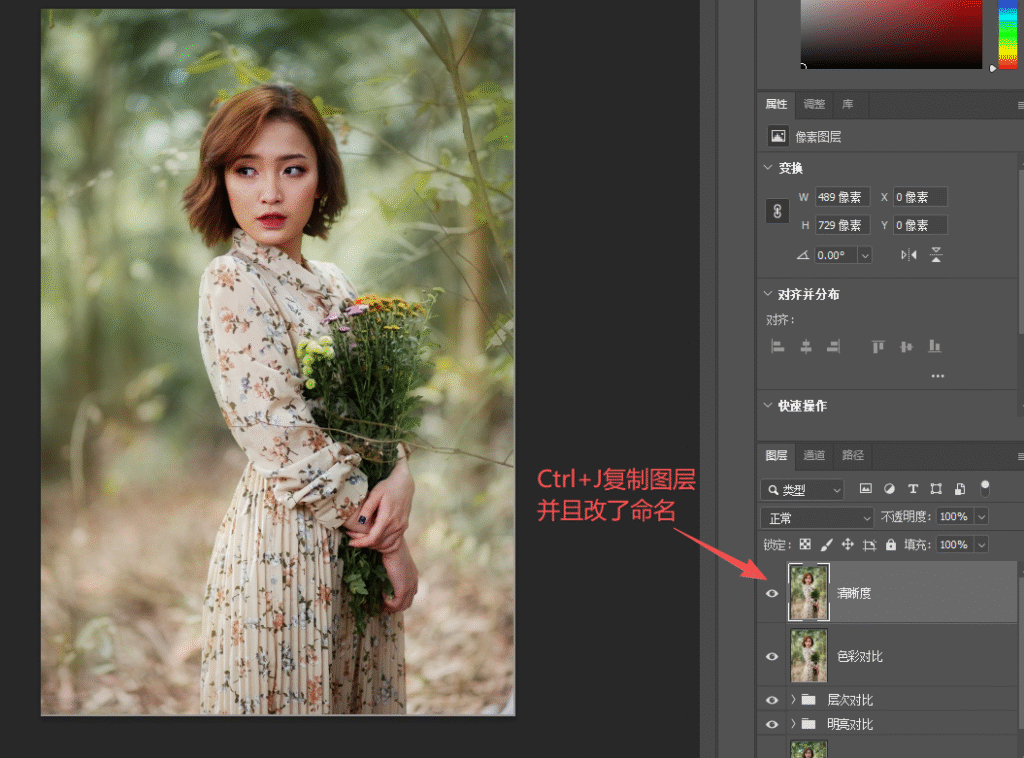Collapse the 对齐并分布 section

(x=768, y=294)
